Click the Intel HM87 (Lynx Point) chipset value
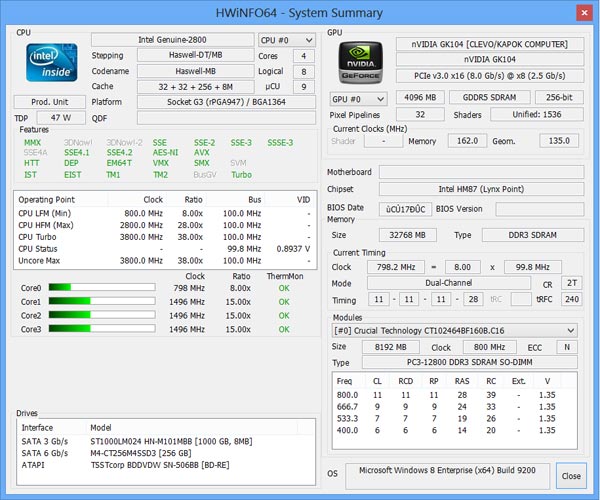 click(x=481, y=189)
